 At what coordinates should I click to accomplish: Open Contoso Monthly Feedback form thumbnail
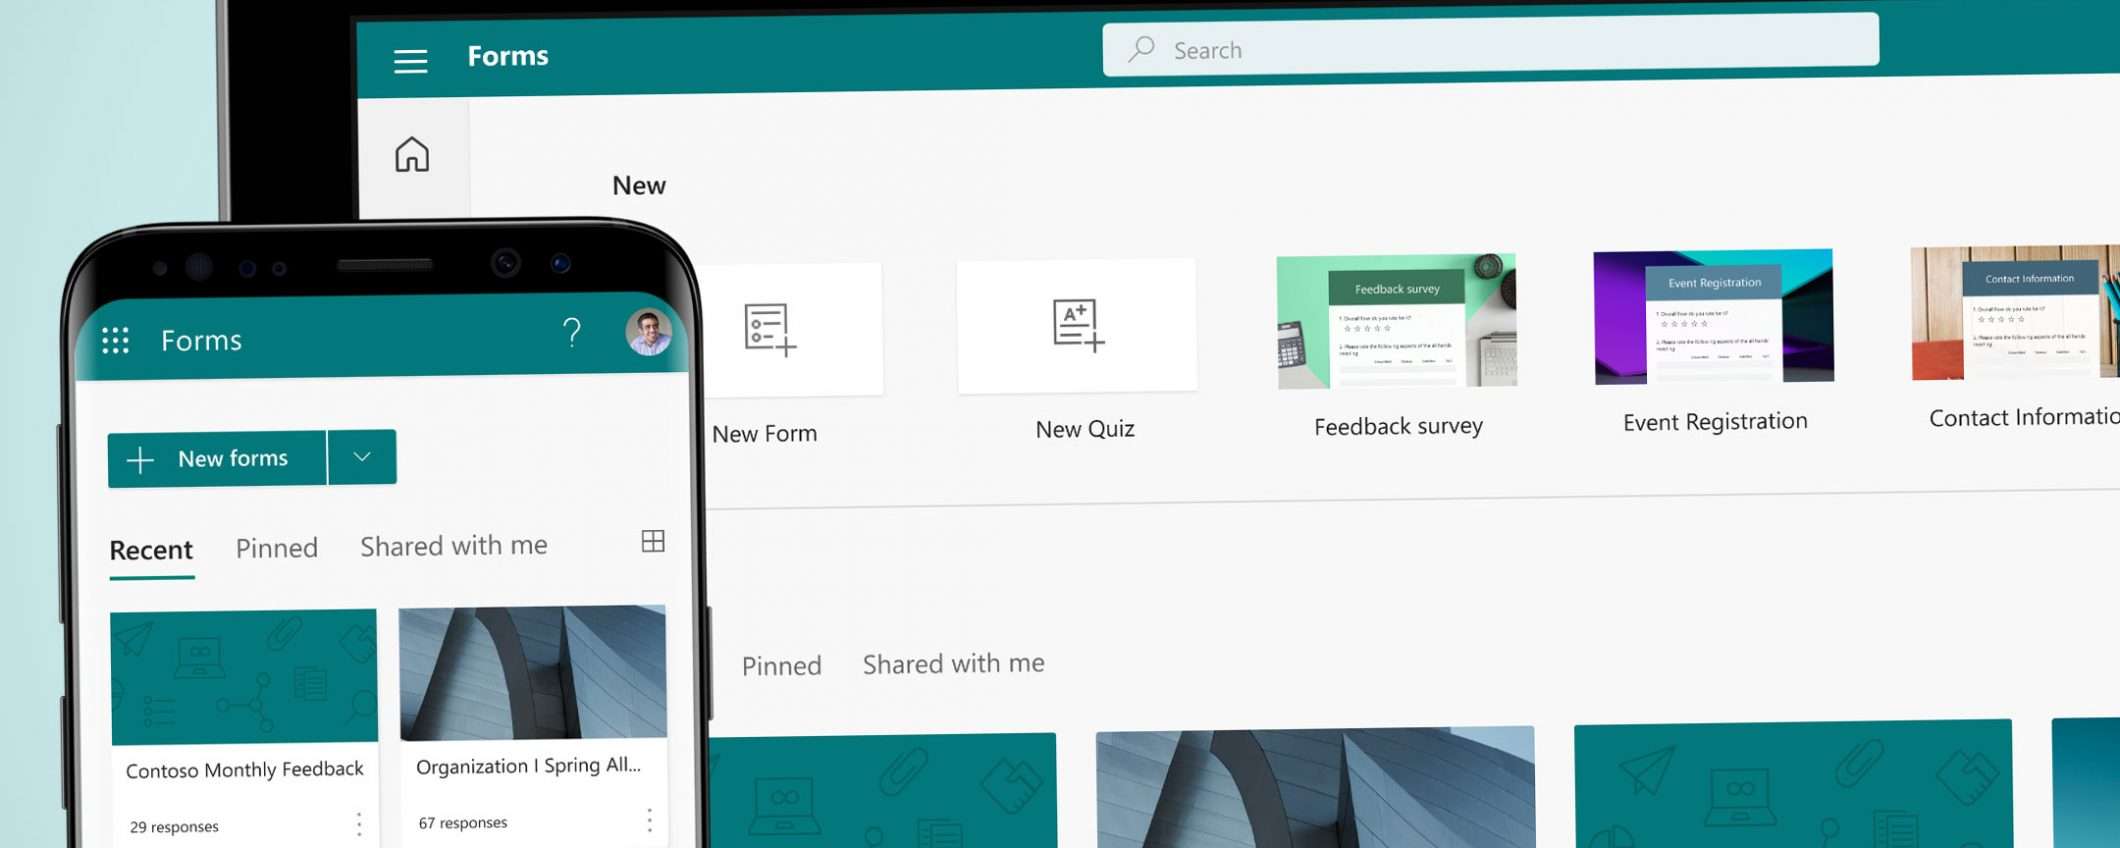click(x=244, y=677)
